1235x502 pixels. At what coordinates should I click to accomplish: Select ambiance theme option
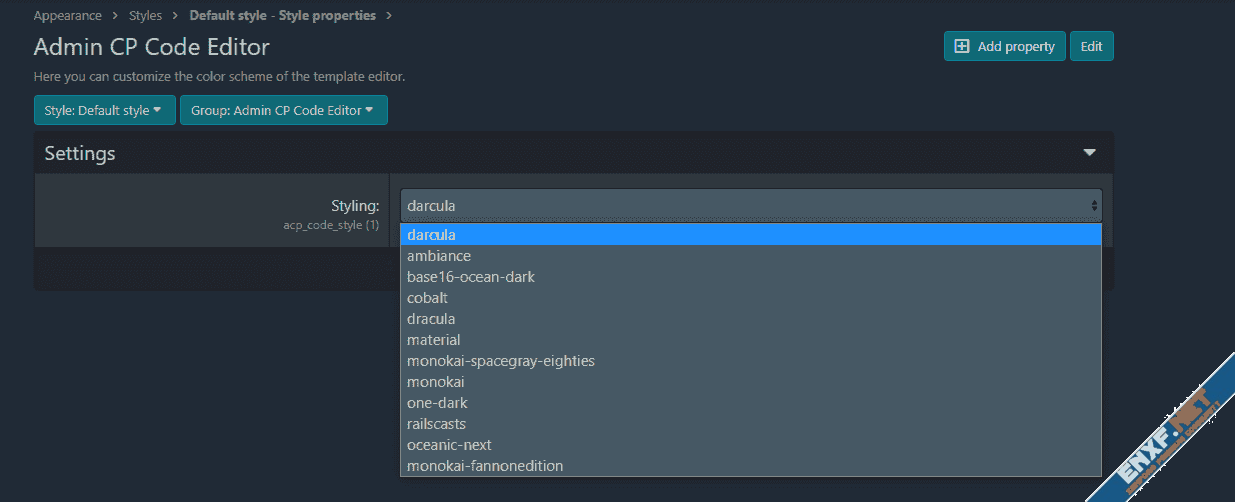tap(439, 256)
